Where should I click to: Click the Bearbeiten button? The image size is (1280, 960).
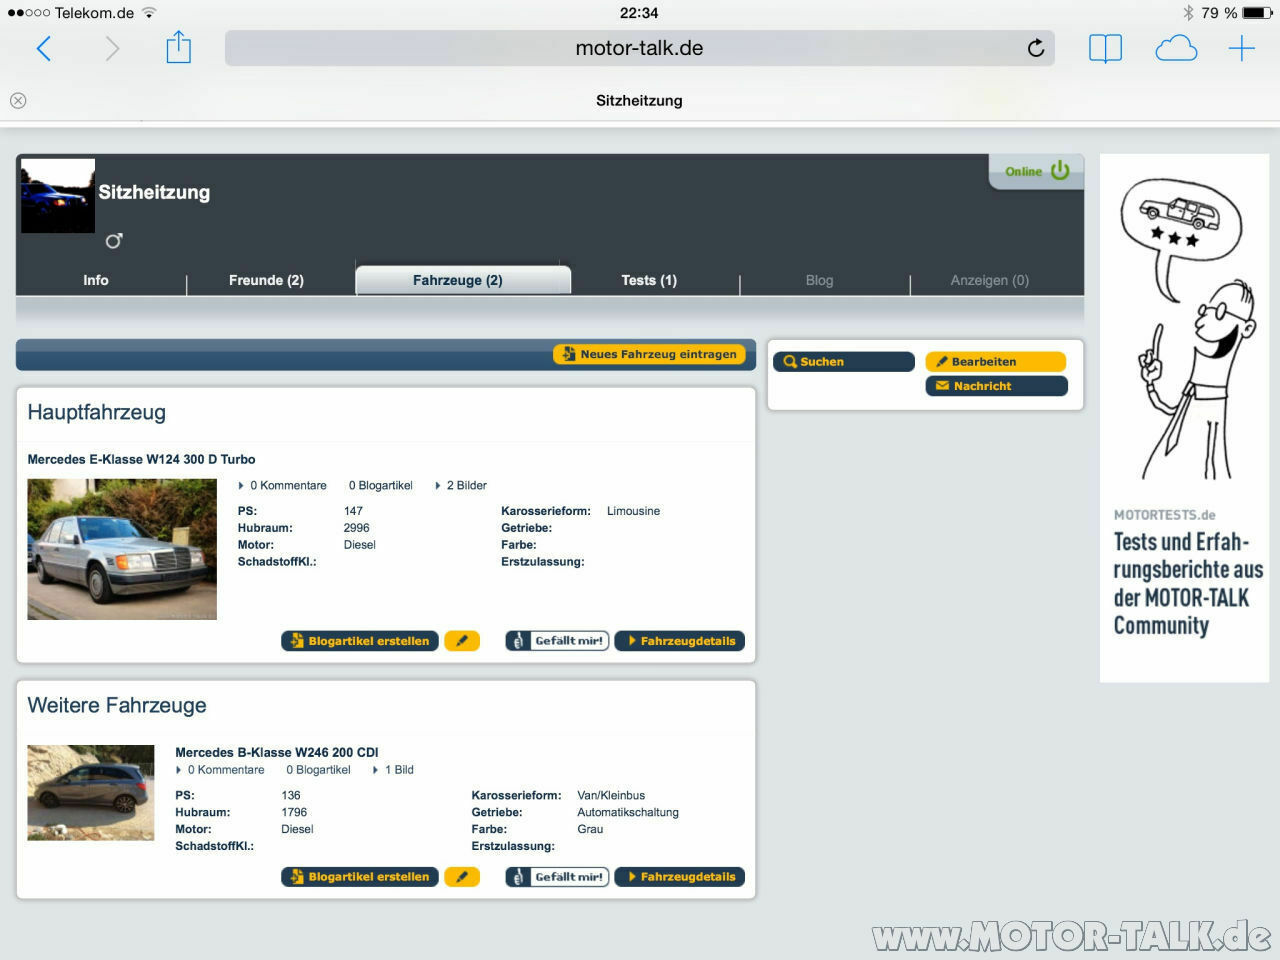(996, 362)
